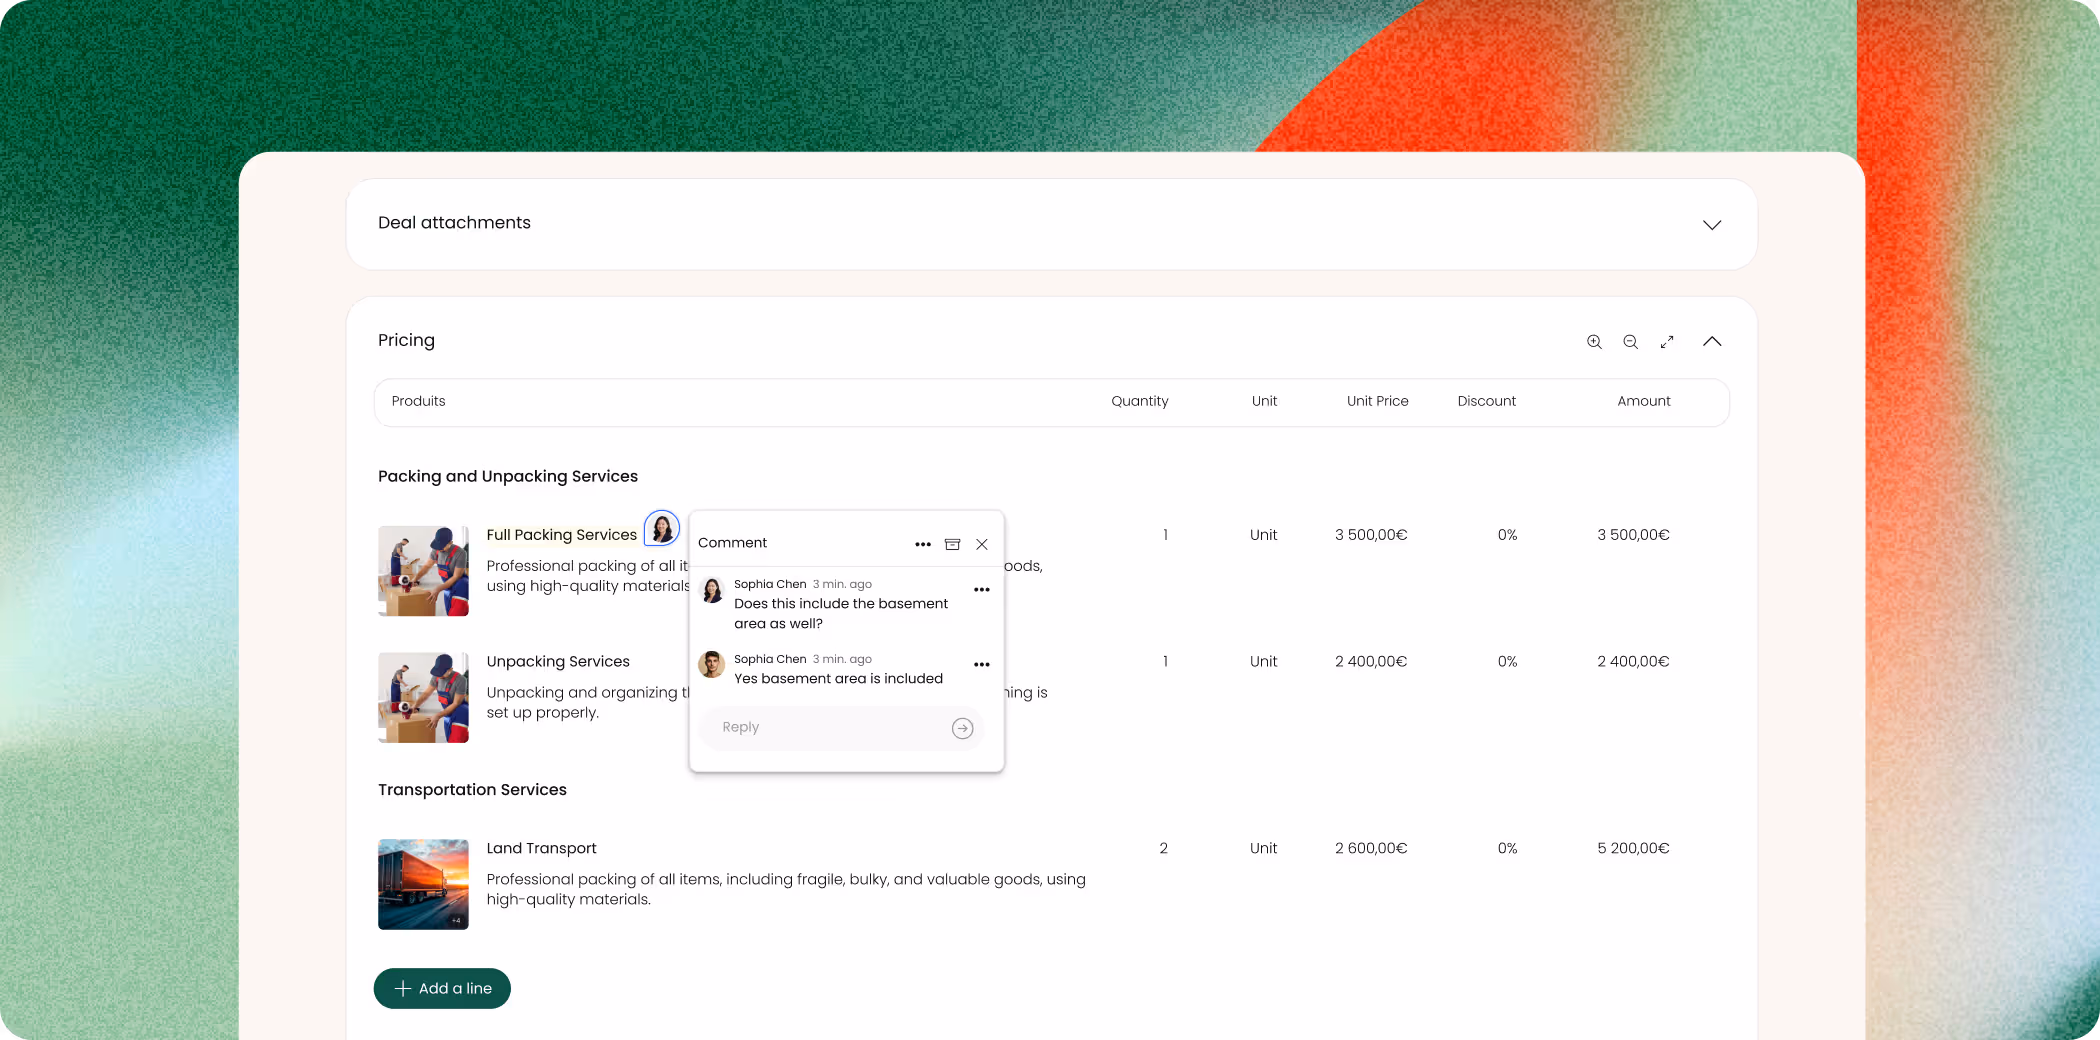The image size is (2100, 1040).
Task: Click the 2 400,00€ amount value
Action: 1633,662
